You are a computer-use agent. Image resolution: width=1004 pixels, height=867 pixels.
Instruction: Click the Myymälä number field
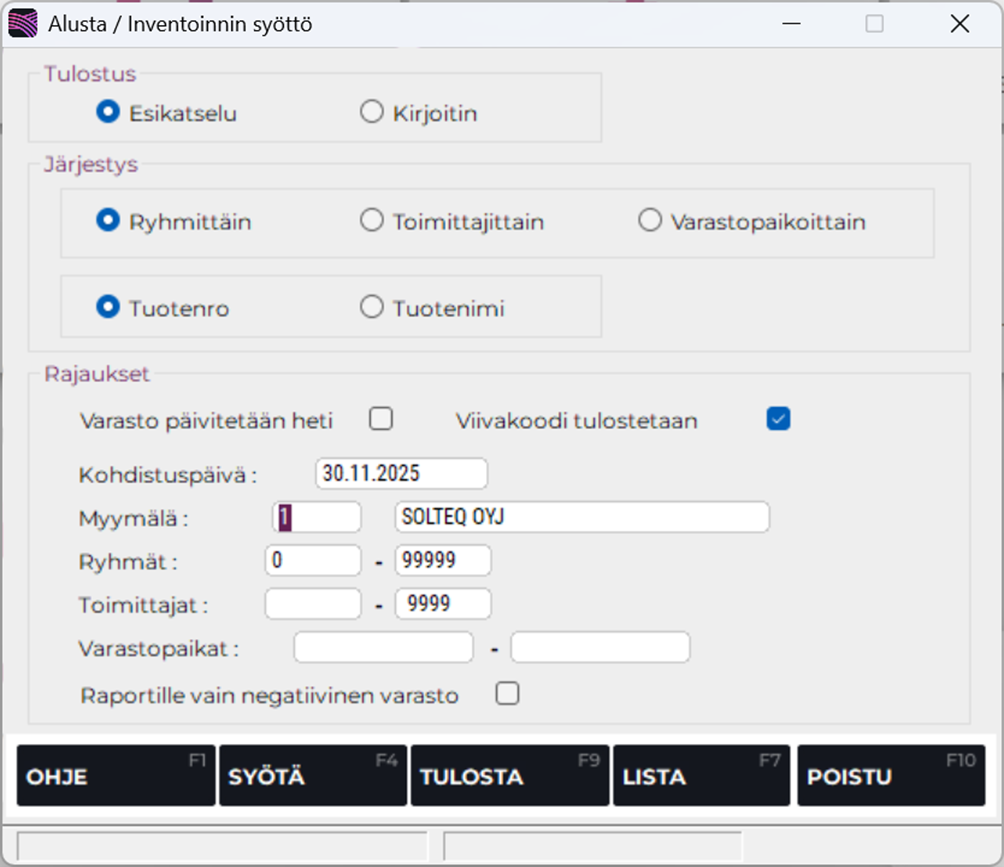(316, 517)
